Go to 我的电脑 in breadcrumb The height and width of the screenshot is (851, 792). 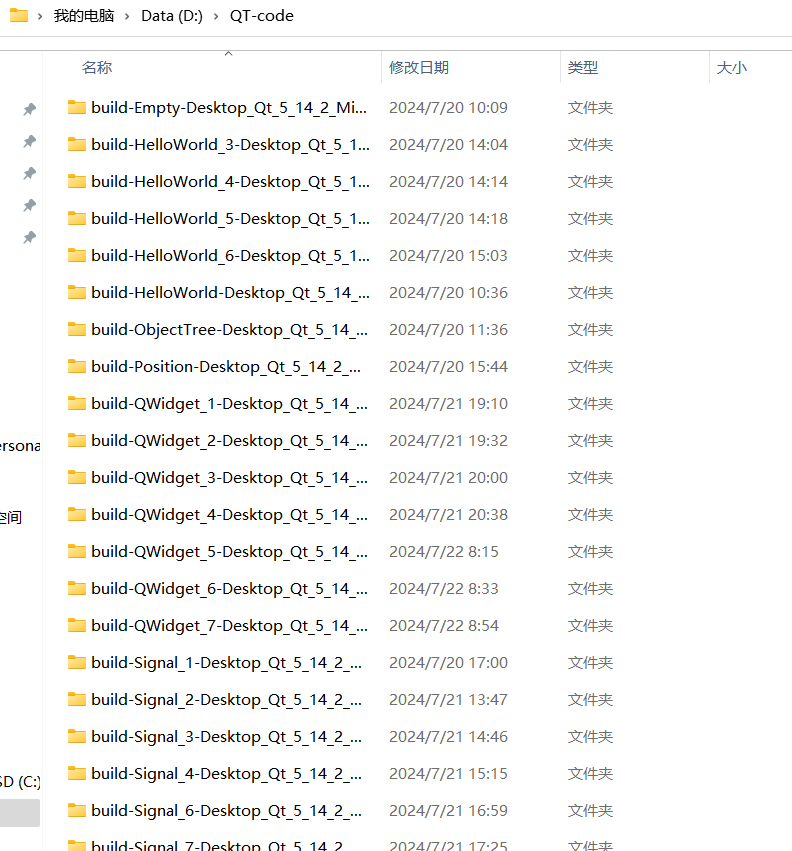pos(84,16)
